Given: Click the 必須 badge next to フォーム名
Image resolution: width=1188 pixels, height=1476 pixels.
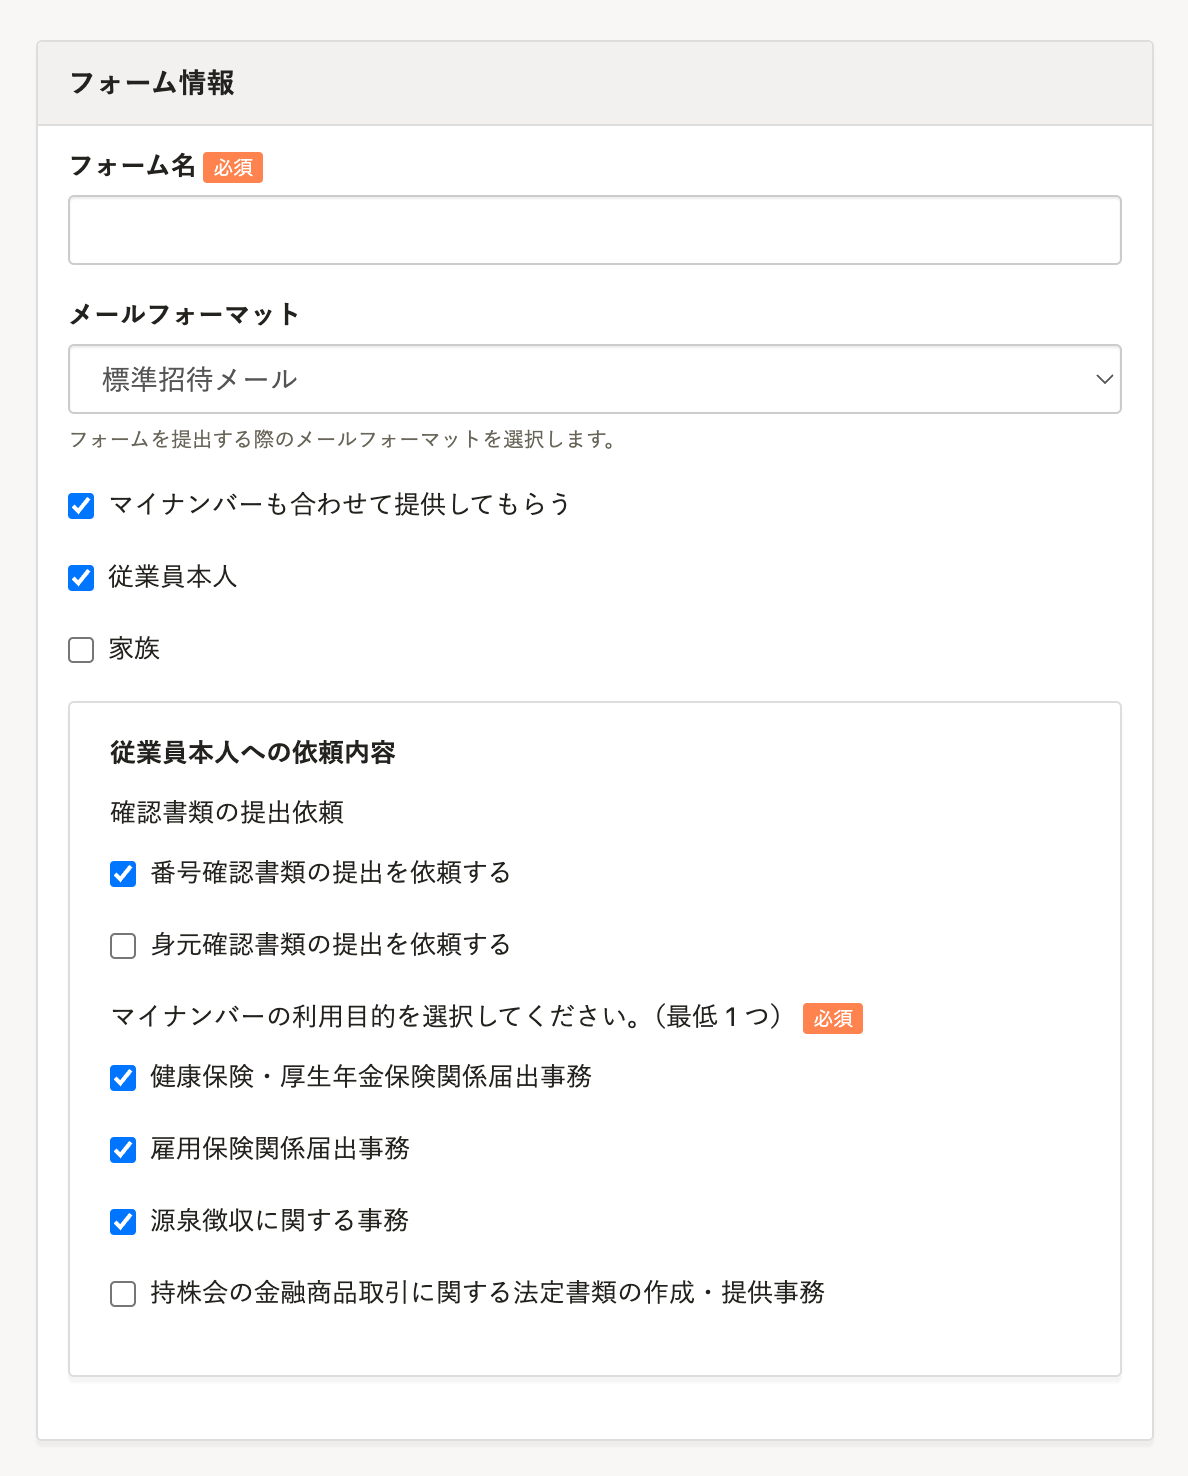Looking at the screenshot, I should 232,167.
